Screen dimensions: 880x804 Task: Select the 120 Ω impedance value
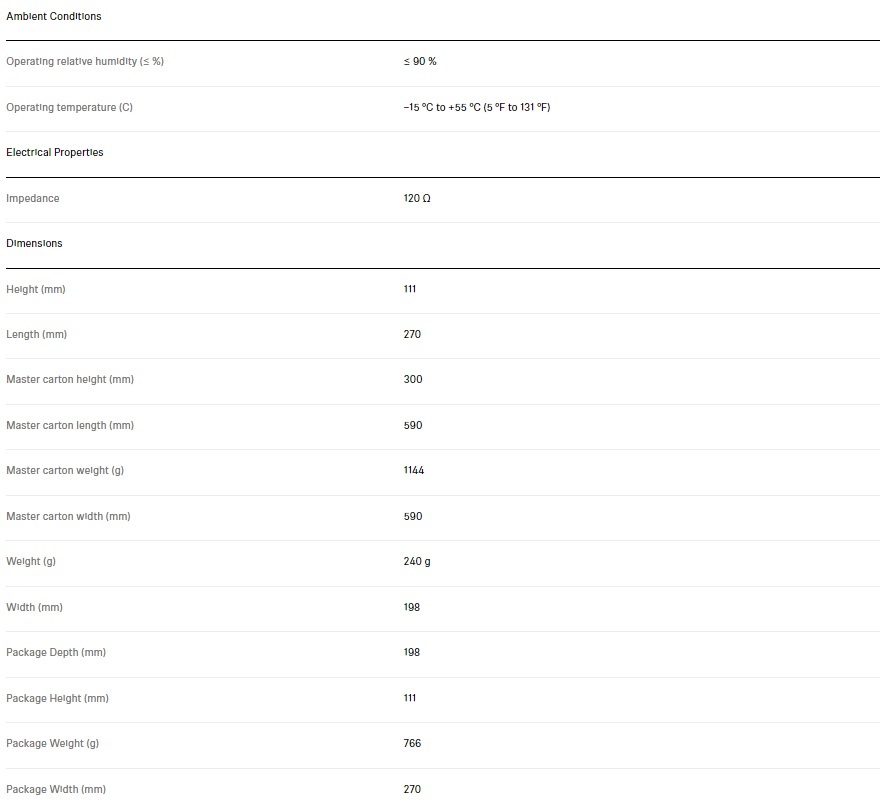pyautogui.click(x=417, y=199)
